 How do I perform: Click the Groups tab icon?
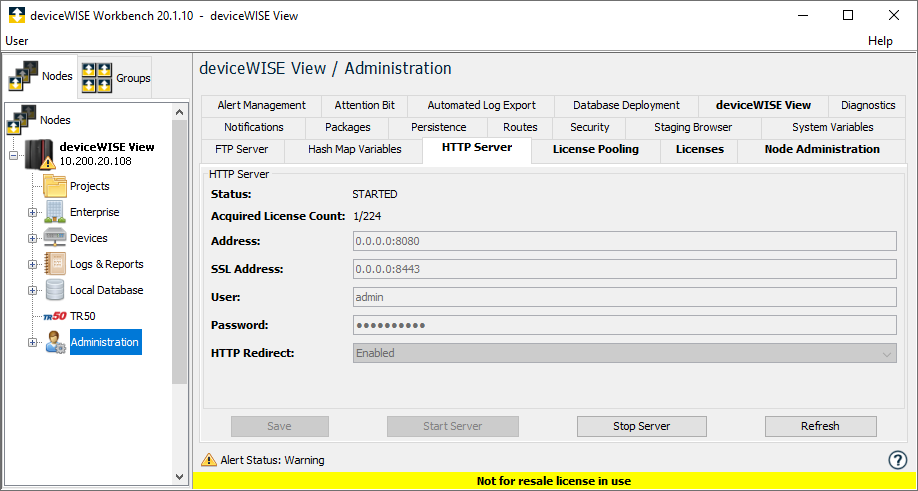click(97, 78)
